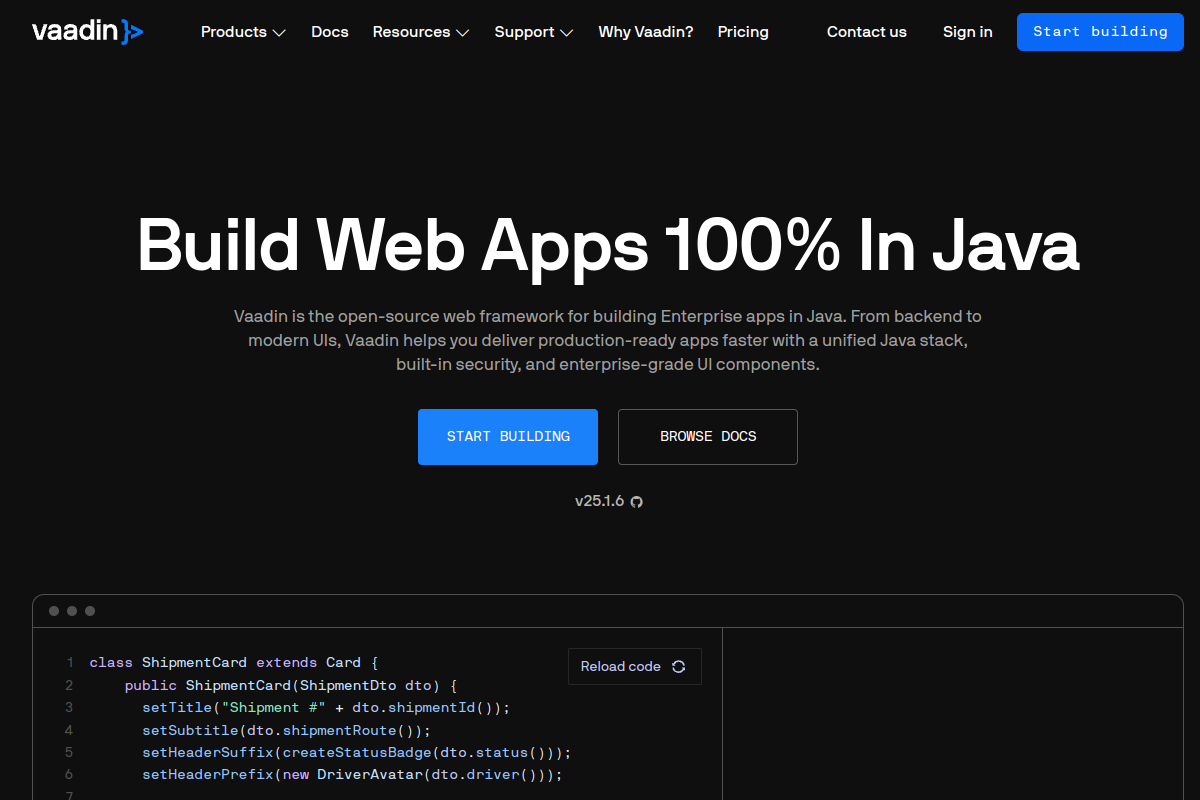Go to the Pricing page
The height and width of the screenshot is (800, 1200).
click(743, 32)
